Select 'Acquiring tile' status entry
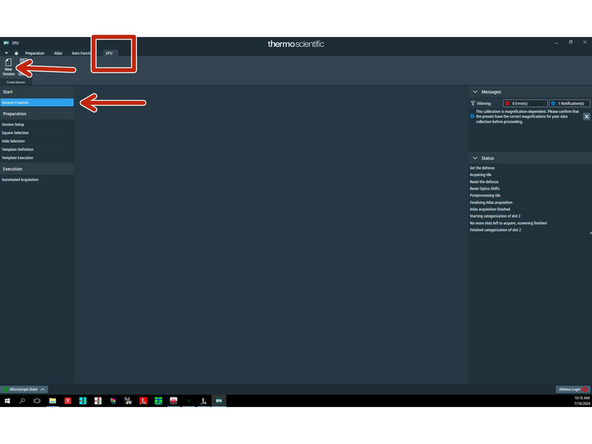The height and width of the screenshot is (444, 592). tap(480, 174)
